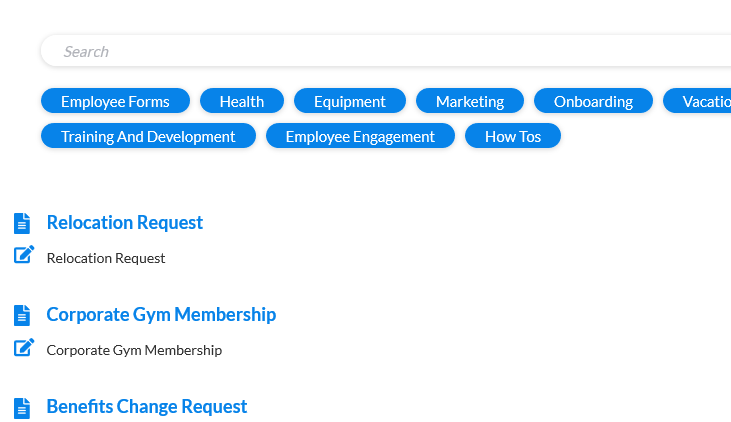Filter by Equipment category
The height and width of the screenshot is (422, 731).
coord(350,101)
